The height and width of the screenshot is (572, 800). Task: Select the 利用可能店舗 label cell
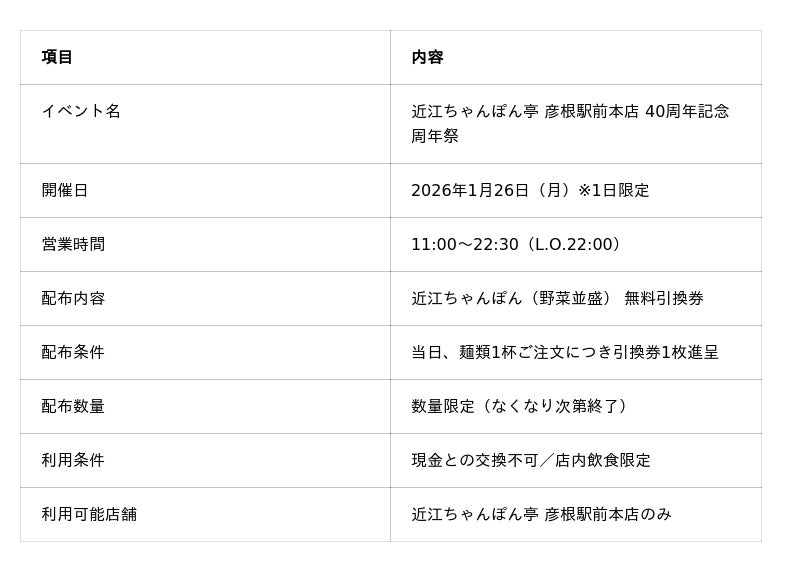(89, 514)
